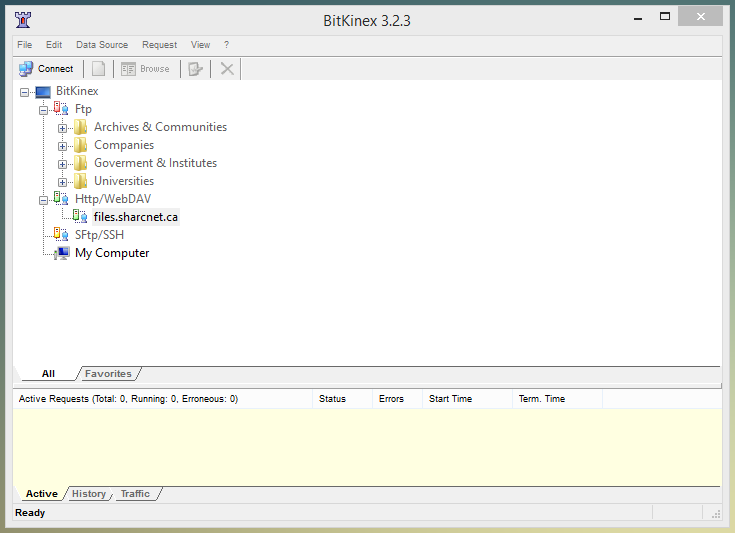Click the Browse toolbar button
The image size is (735, 533).
(x=146, y=69)
